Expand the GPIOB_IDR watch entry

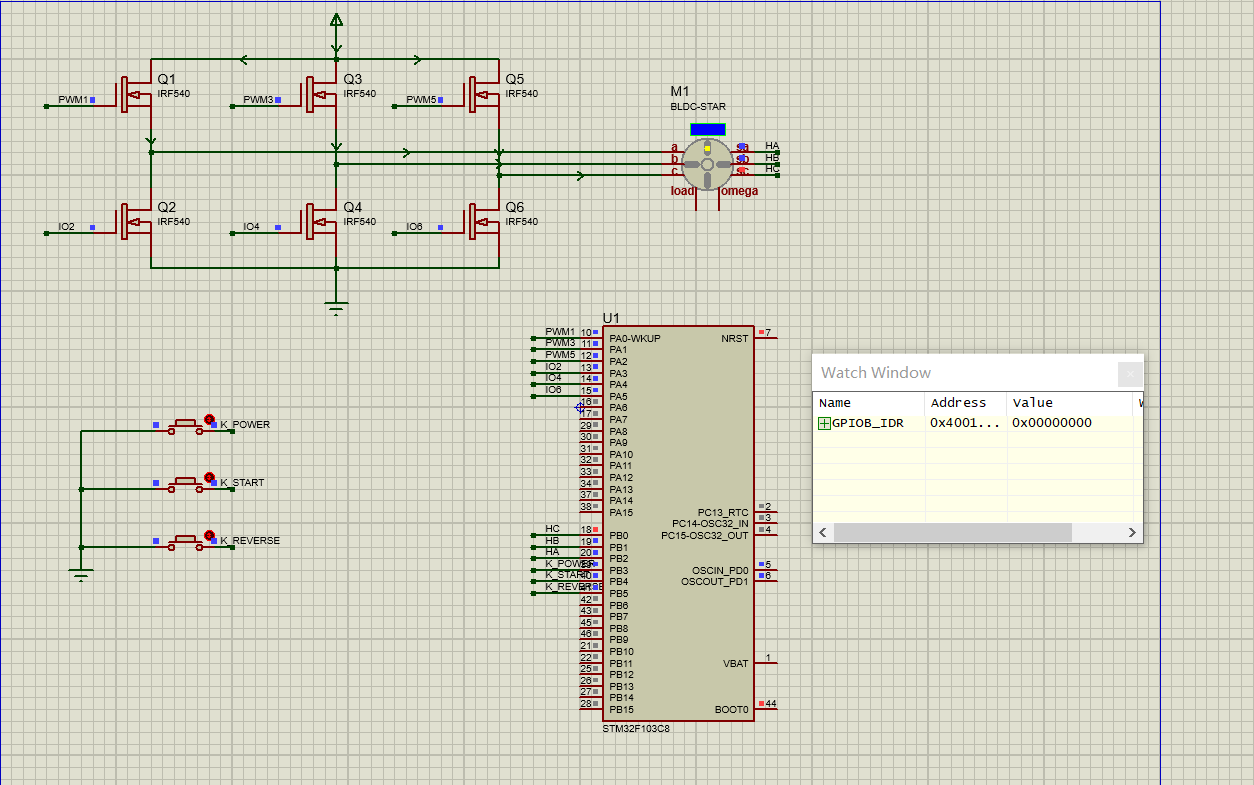(824, 423)
